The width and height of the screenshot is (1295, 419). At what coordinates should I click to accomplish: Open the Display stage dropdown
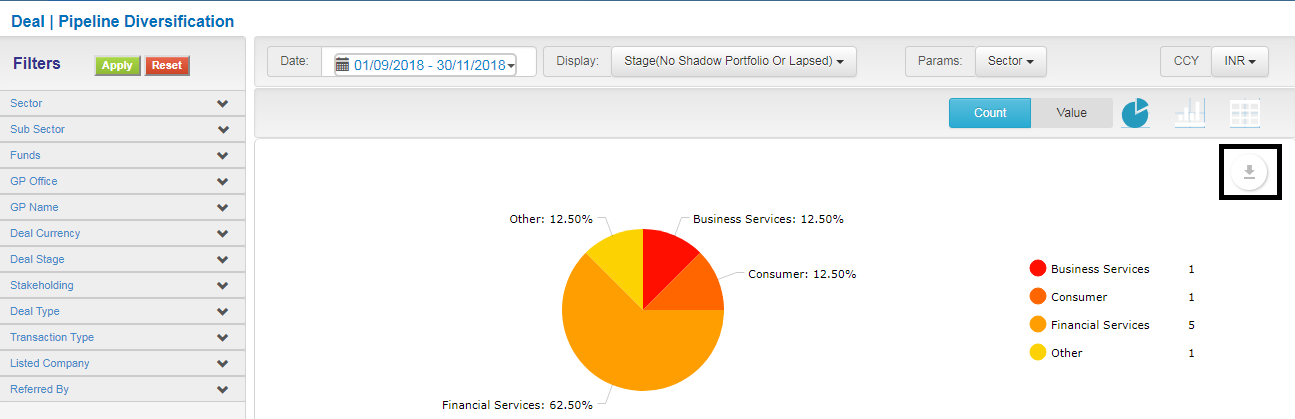point(733,61)
